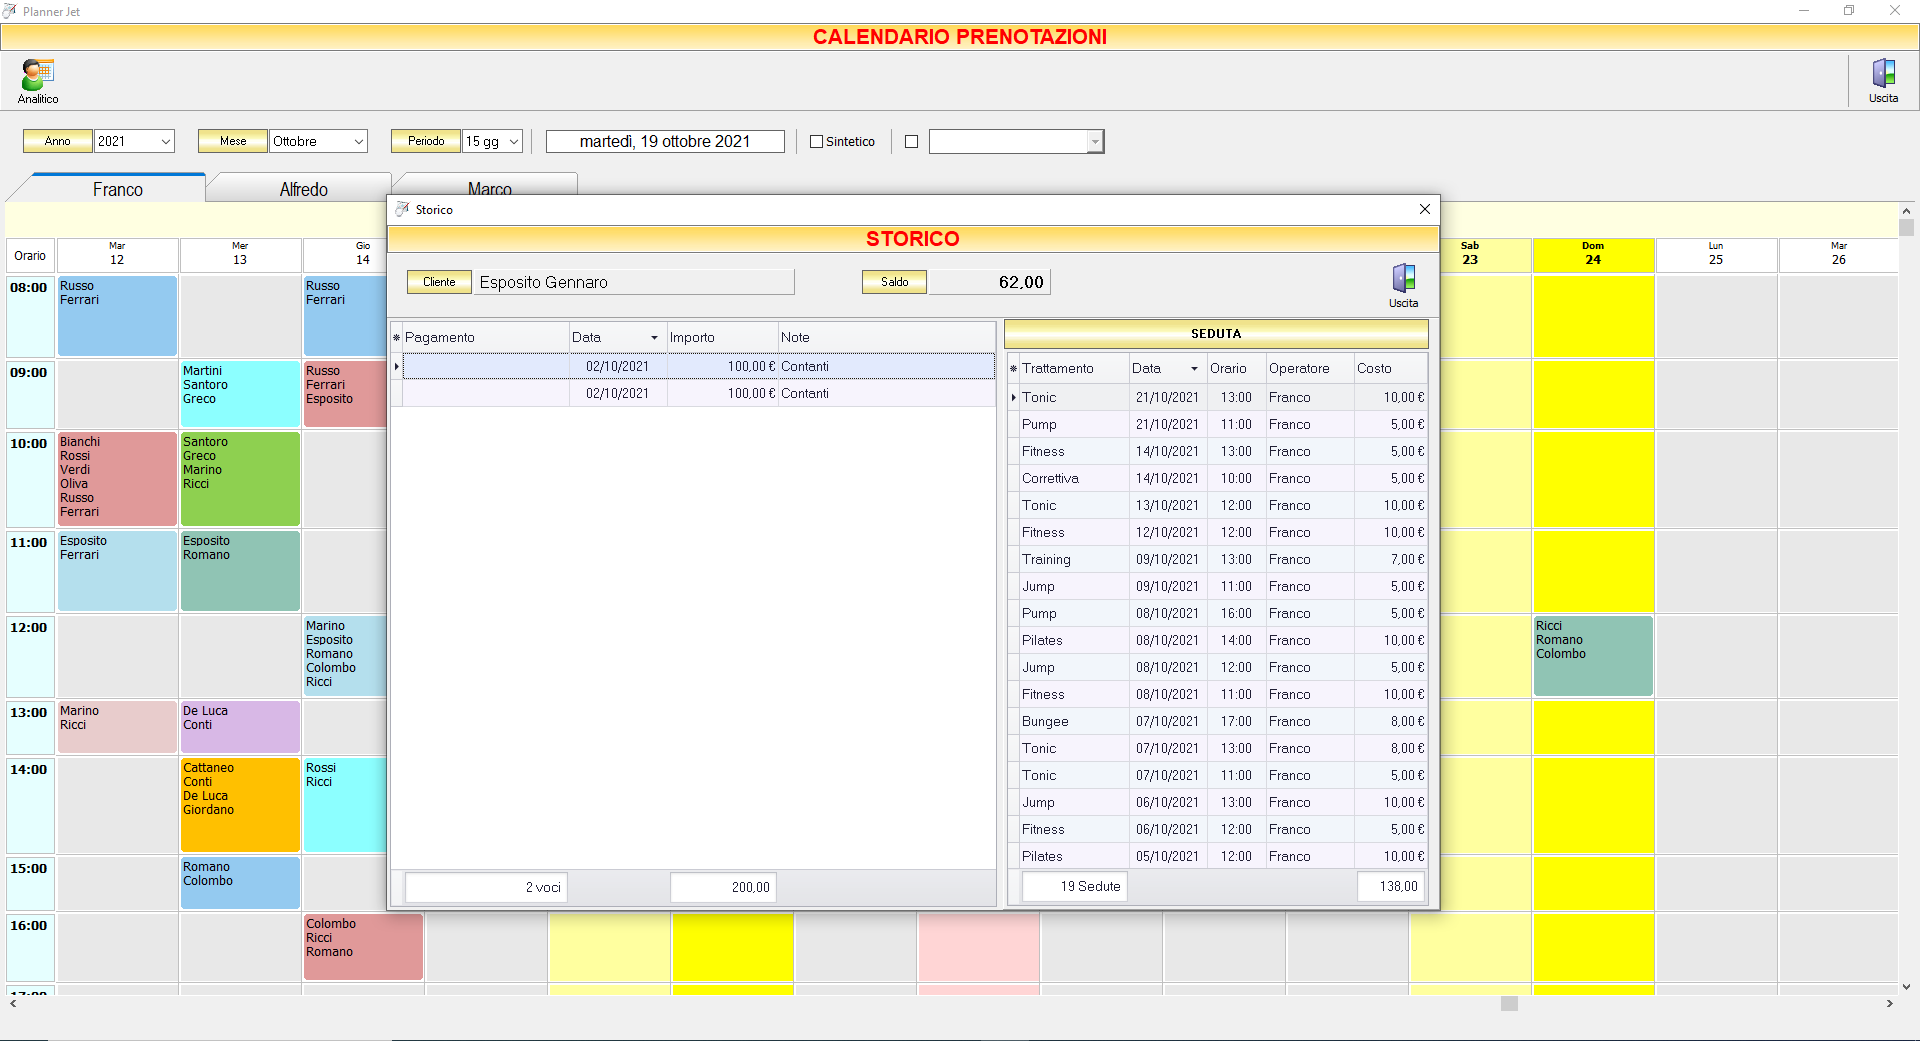The width and height of the screenshot is (1920, 1041).
Task: Toggle the Sintetico checkbox
Action: pyautogui.click(x=816, y=142)
